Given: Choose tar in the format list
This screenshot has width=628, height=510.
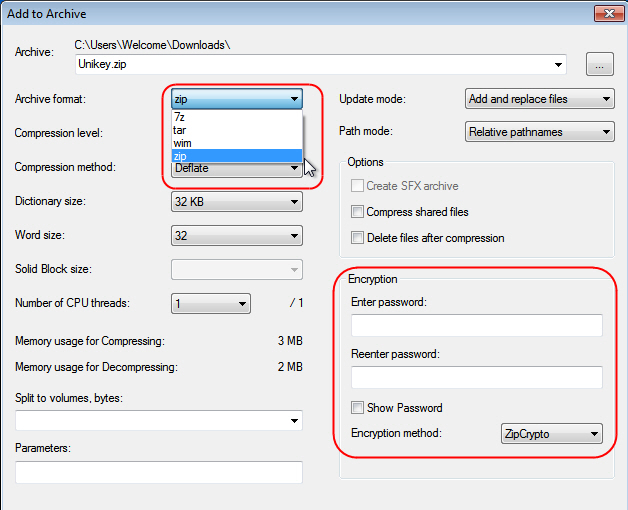Looking at the screenshot, I should click(x=236, y=130).
